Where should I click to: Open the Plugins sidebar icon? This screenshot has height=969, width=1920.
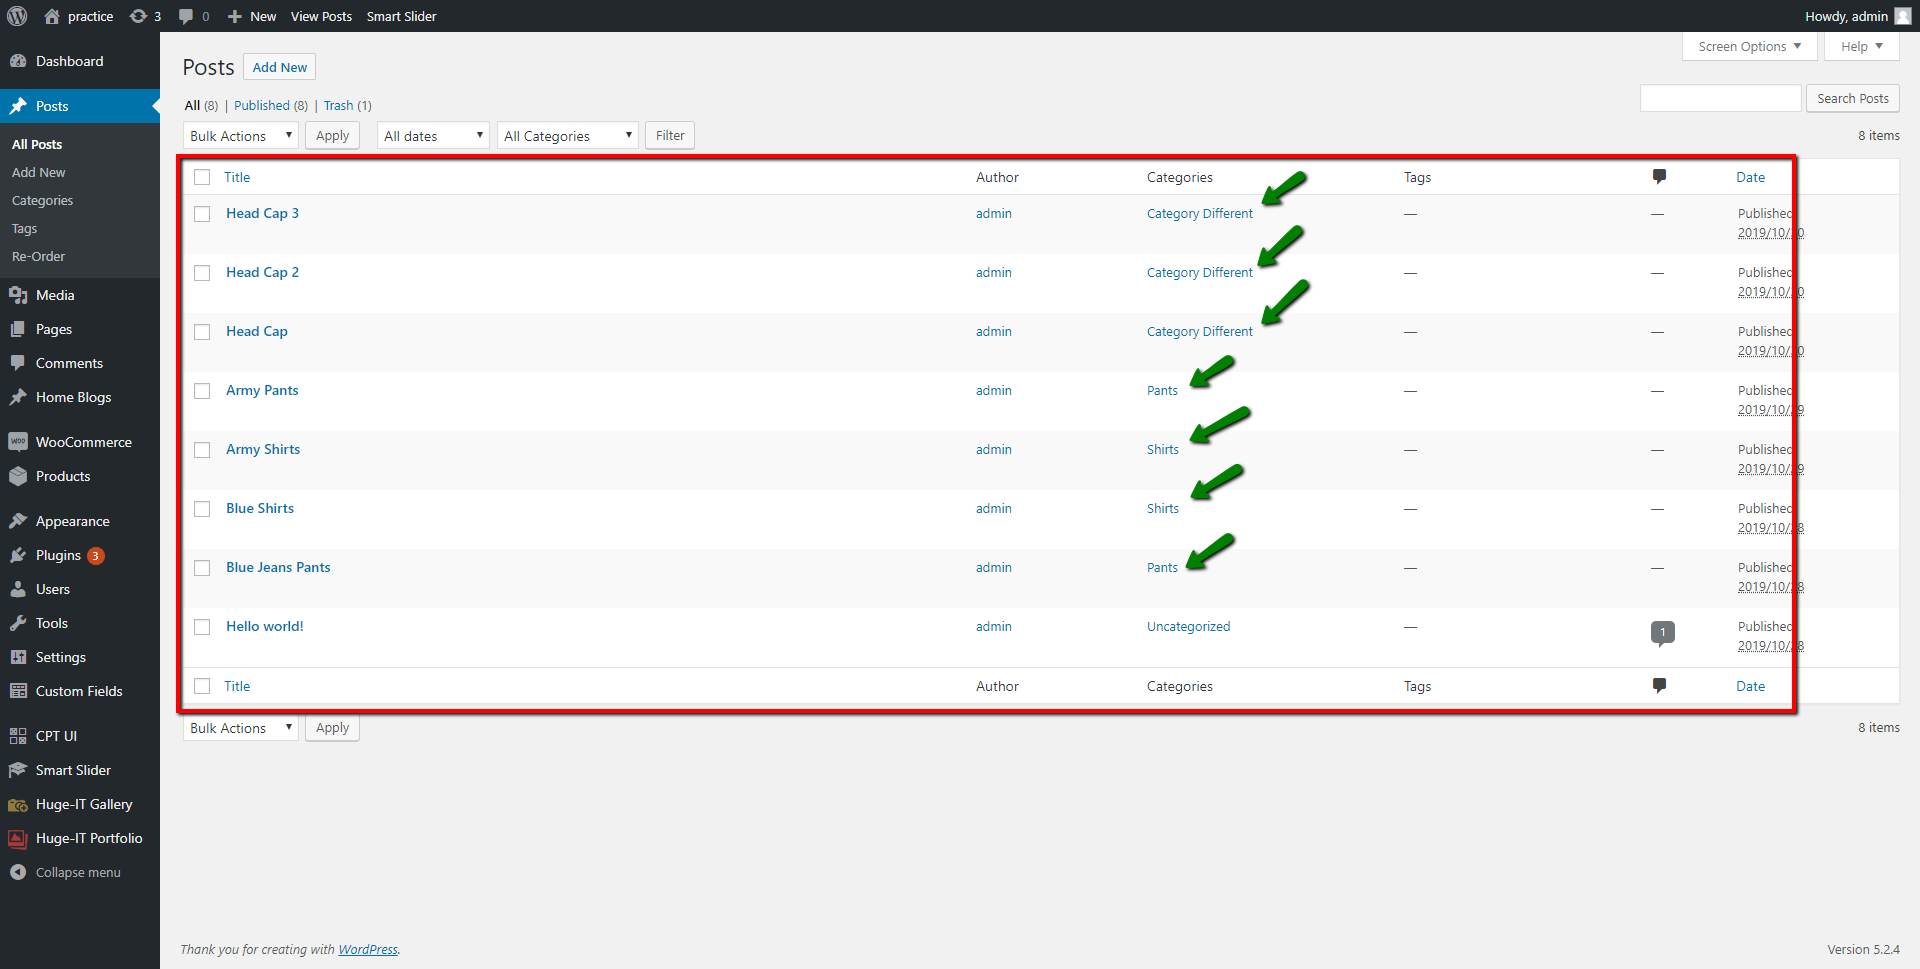point(18,555)
